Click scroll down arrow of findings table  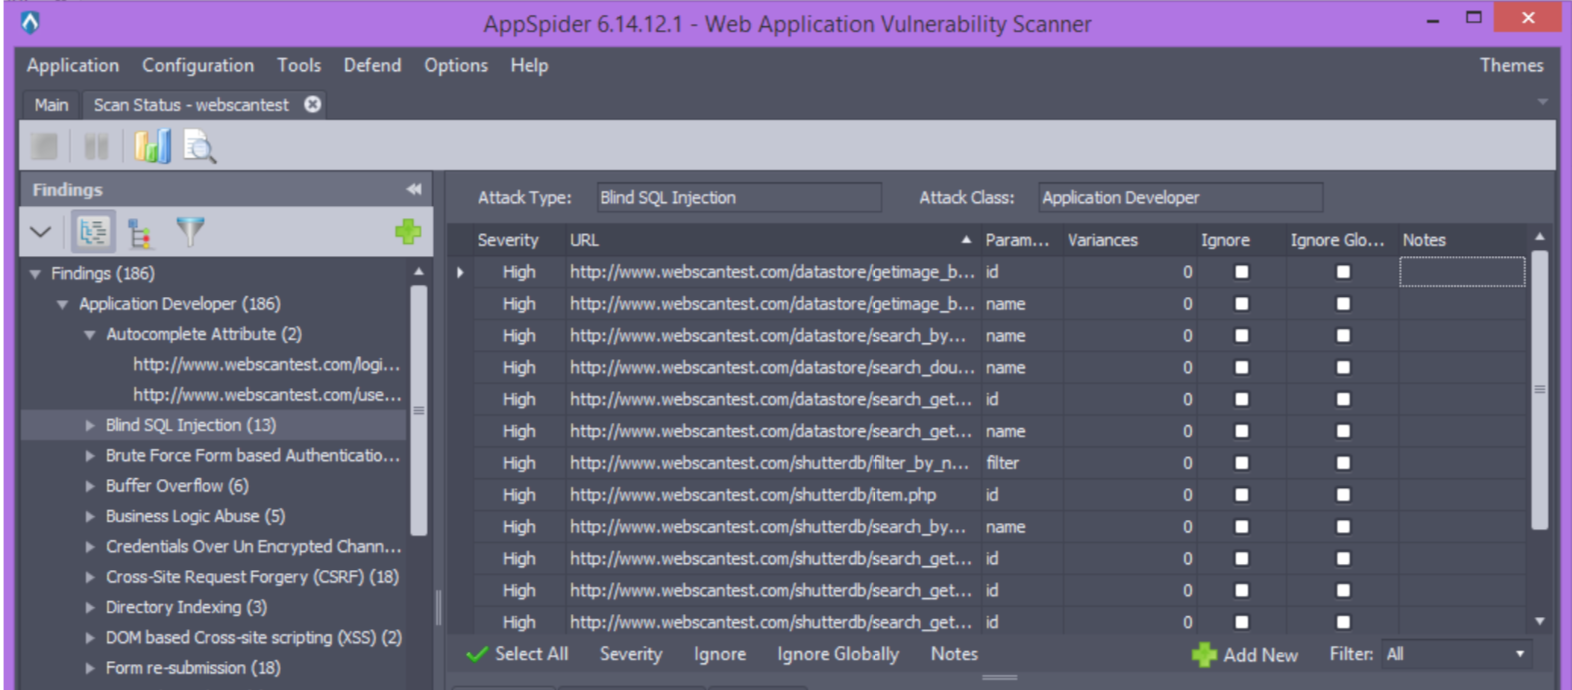pyautogui.click(x=1540, y=621)
